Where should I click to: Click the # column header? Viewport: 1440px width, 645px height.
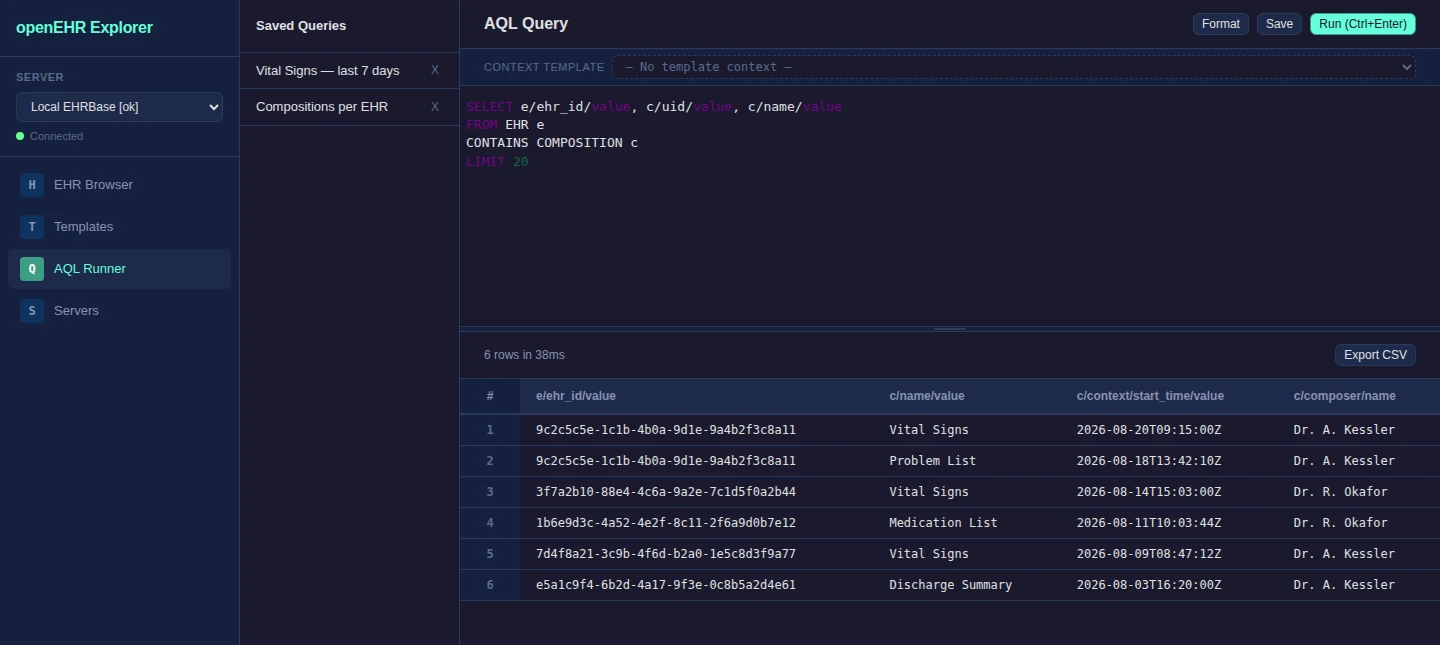click(490, 396)
